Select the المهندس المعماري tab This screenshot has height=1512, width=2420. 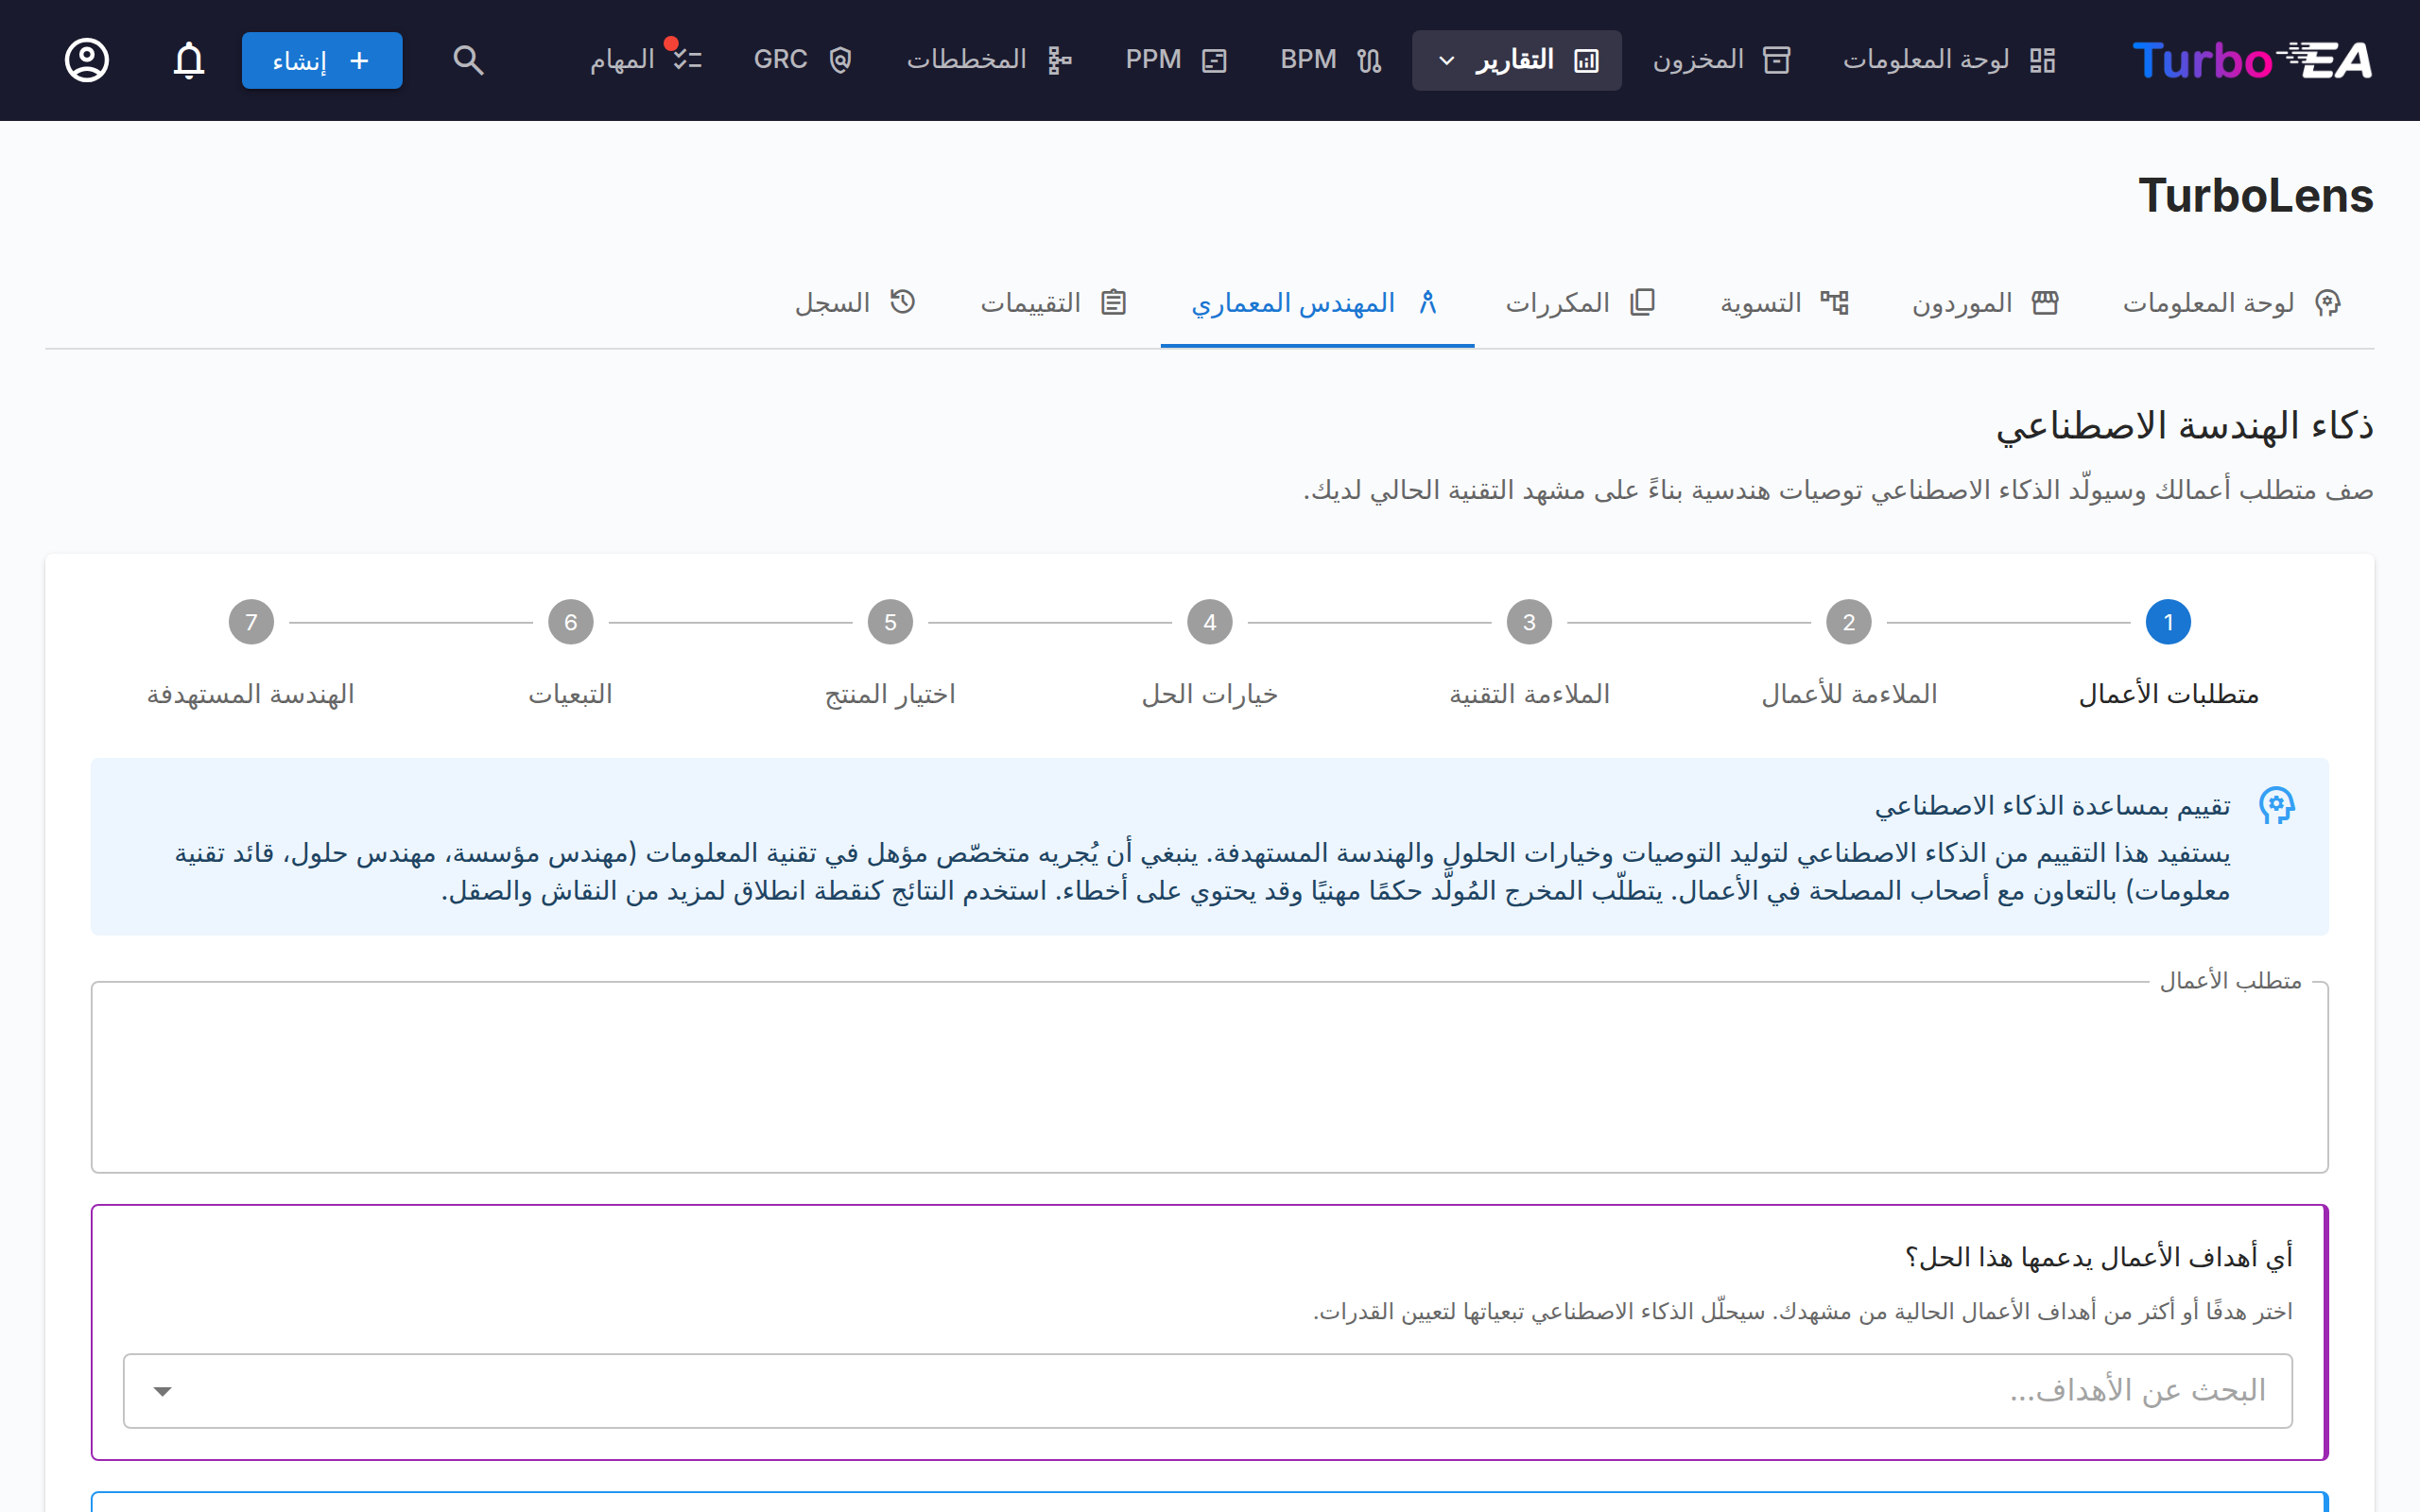coord(1317,303)
